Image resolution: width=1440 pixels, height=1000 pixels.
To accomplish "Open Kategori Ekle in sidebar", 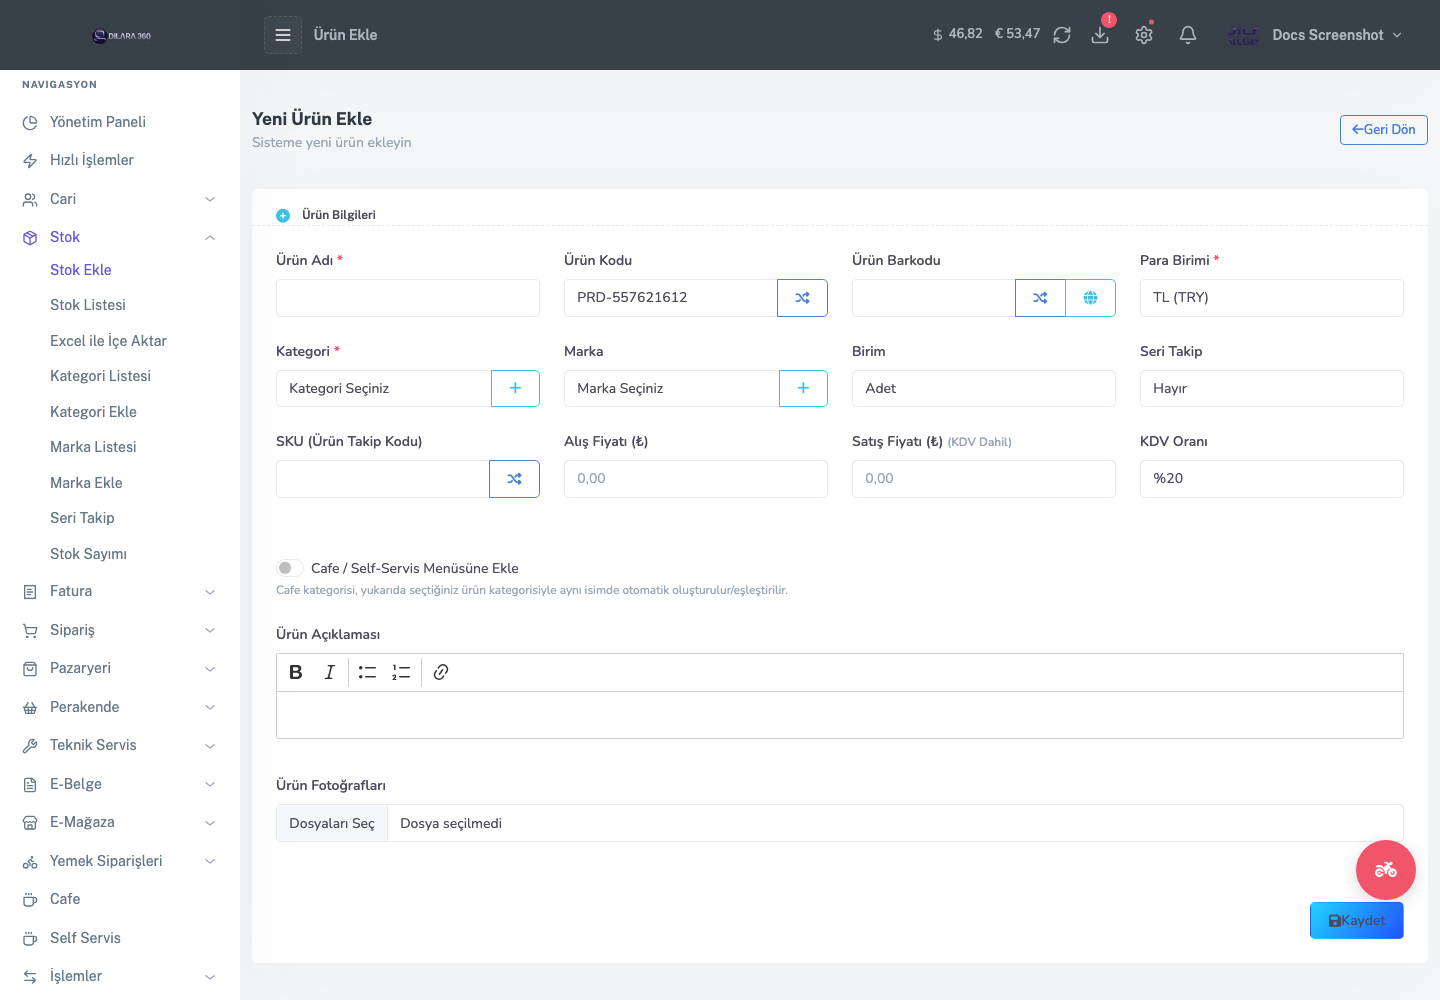I will (93, 412).
